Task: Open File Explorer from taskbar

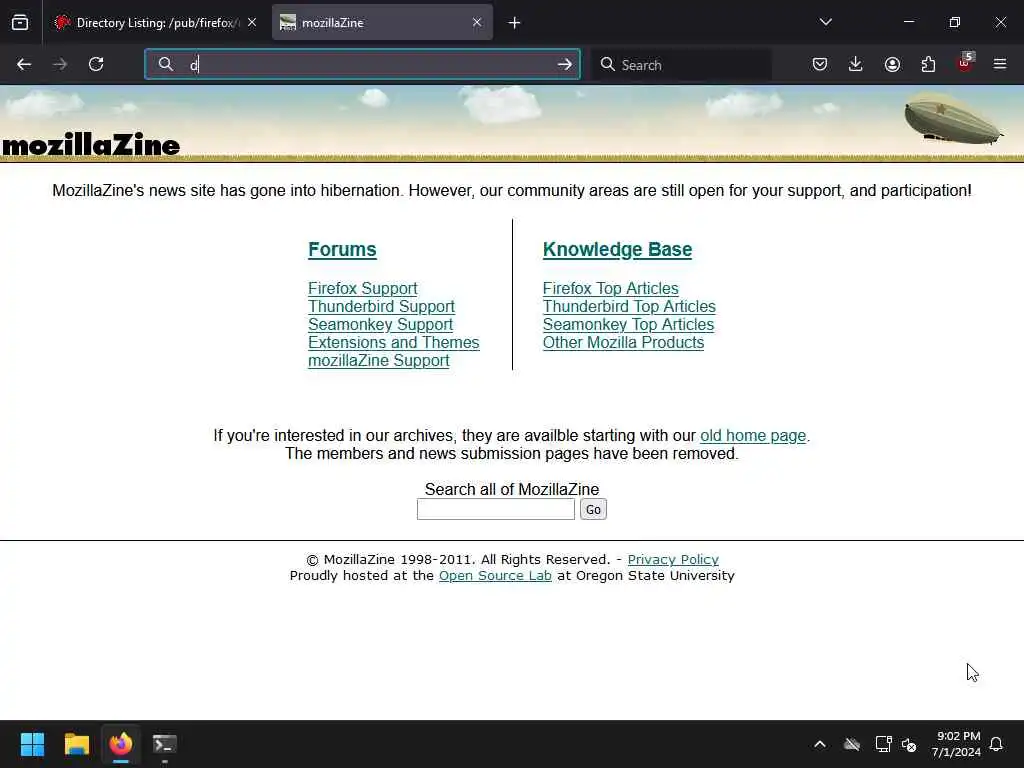Action: (76, 744)
